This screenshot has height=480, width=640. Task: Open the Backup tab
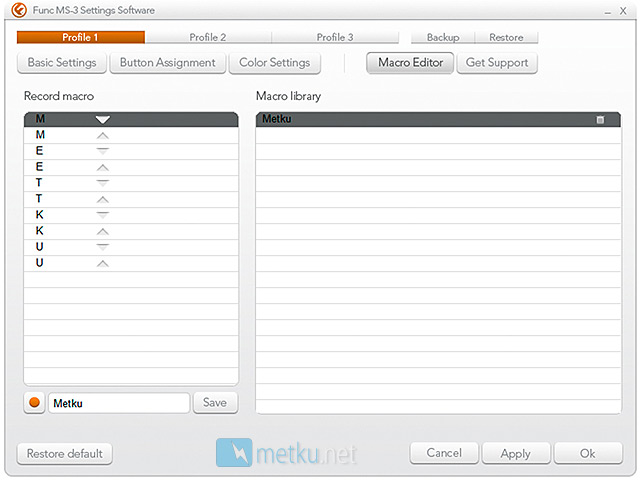[x=443, y=37]
